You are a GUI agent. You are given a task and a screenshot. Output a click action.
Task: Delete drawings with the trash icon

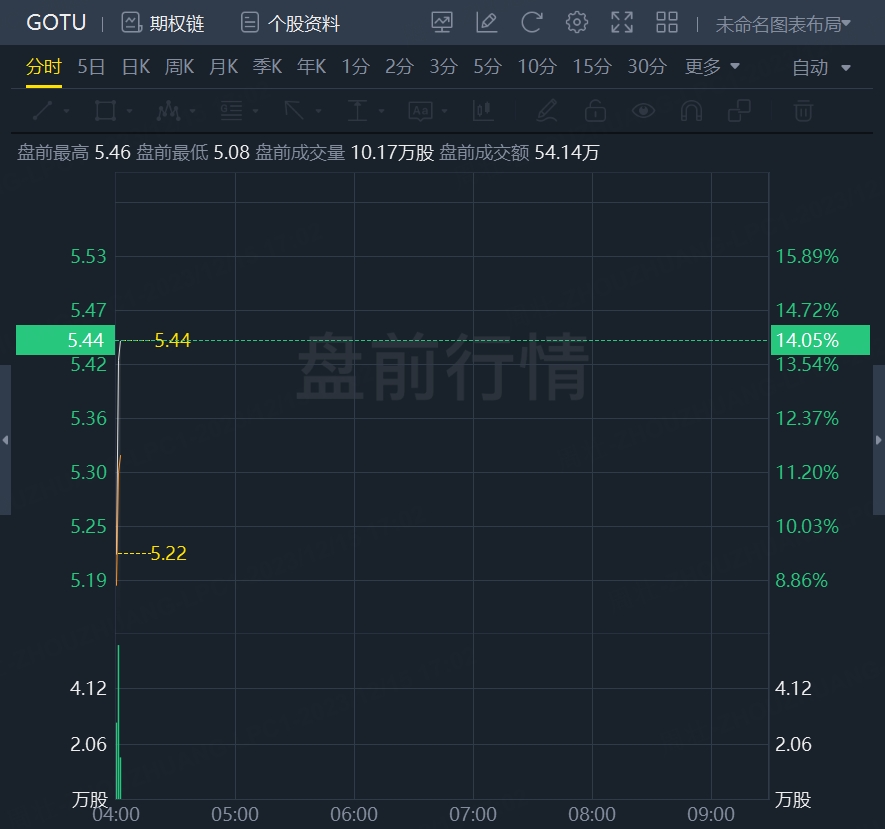tap(803, 111)
